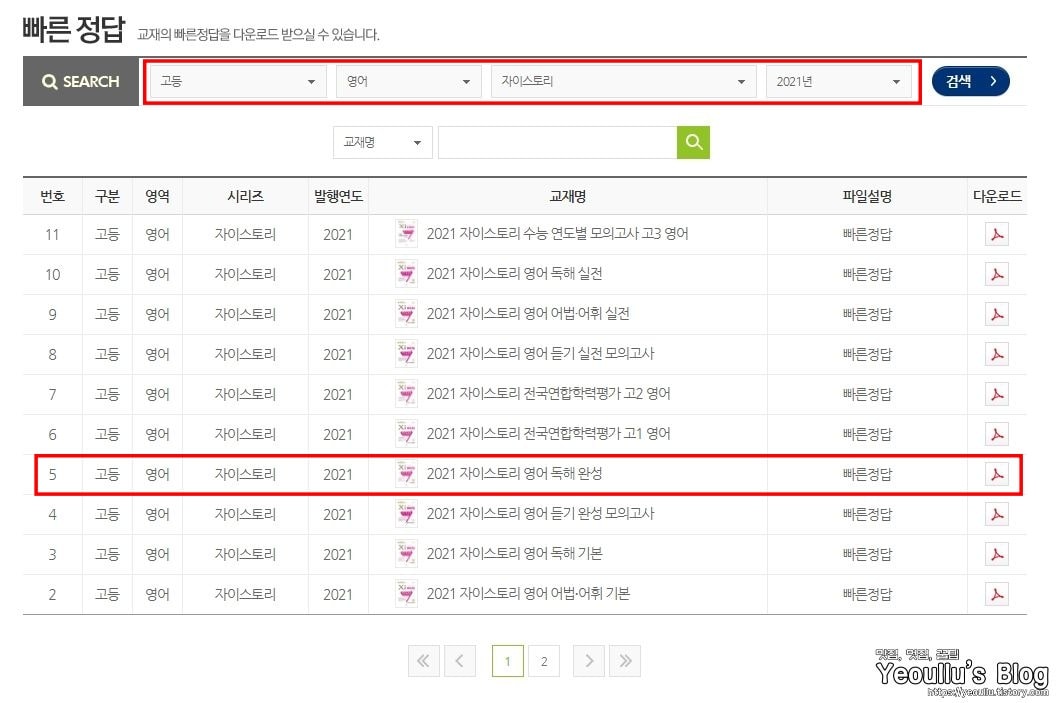Open 2021 자이스토리 수능 연도별 모의고사 고3 영어
The height and width of the screenshot is (703, 1056).
(558, 234)
